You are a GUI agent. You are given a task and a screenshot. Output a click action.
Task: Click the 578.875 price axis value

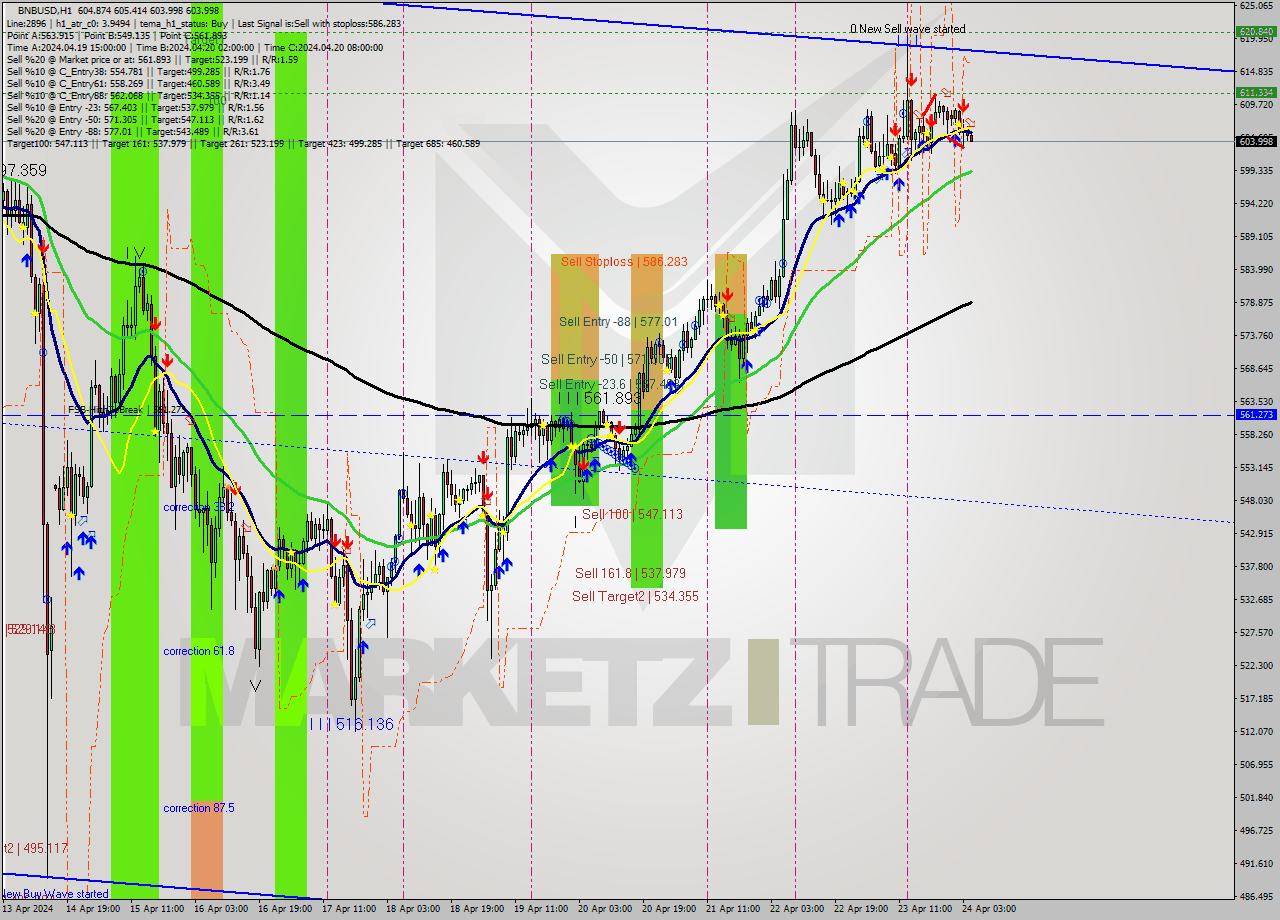pyautogui.click(x=1256, y=302)
